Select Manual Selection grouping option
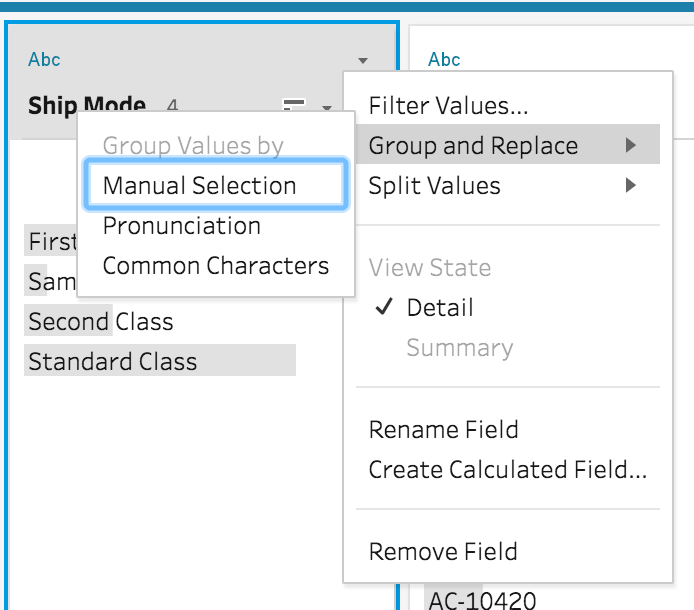The height and width of the screenshot is (610, 694). (199, 186)
